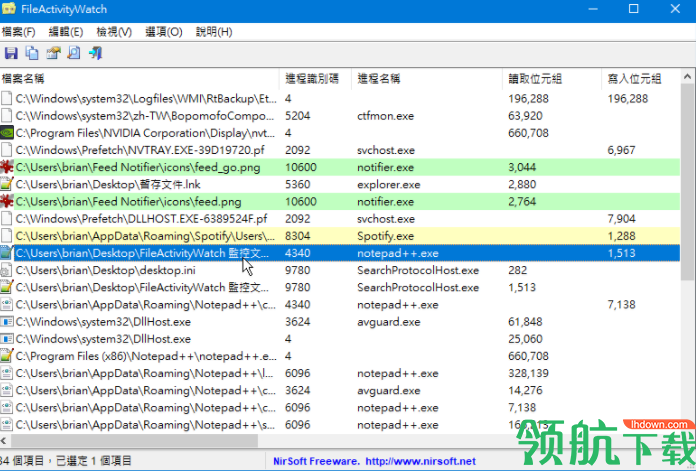Click the 61,848 read bytes value
Screen dimensions: 696x472
[x=525, y=322]
